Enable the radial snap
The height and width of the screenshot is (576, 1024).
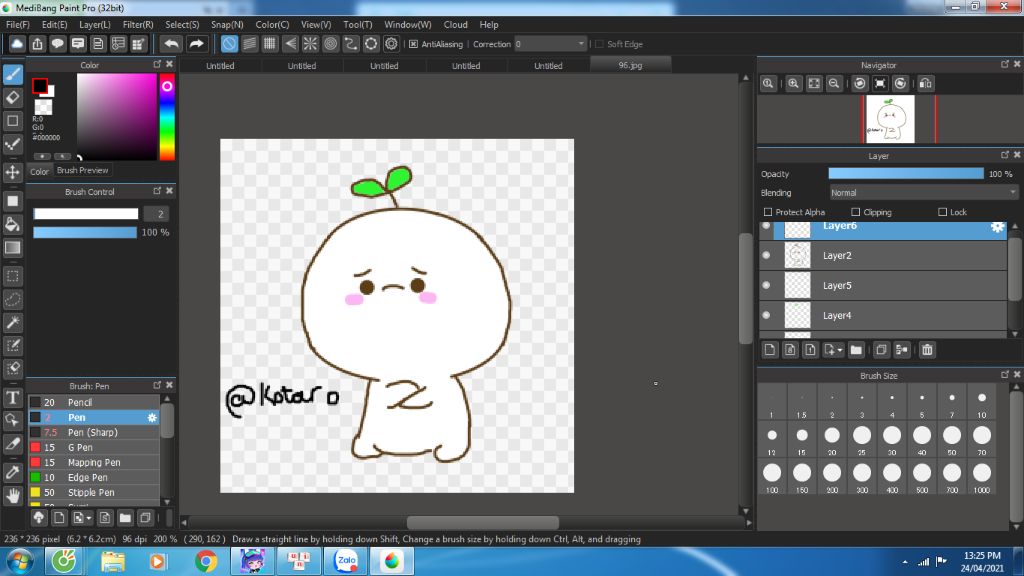(x=310, y=44)
